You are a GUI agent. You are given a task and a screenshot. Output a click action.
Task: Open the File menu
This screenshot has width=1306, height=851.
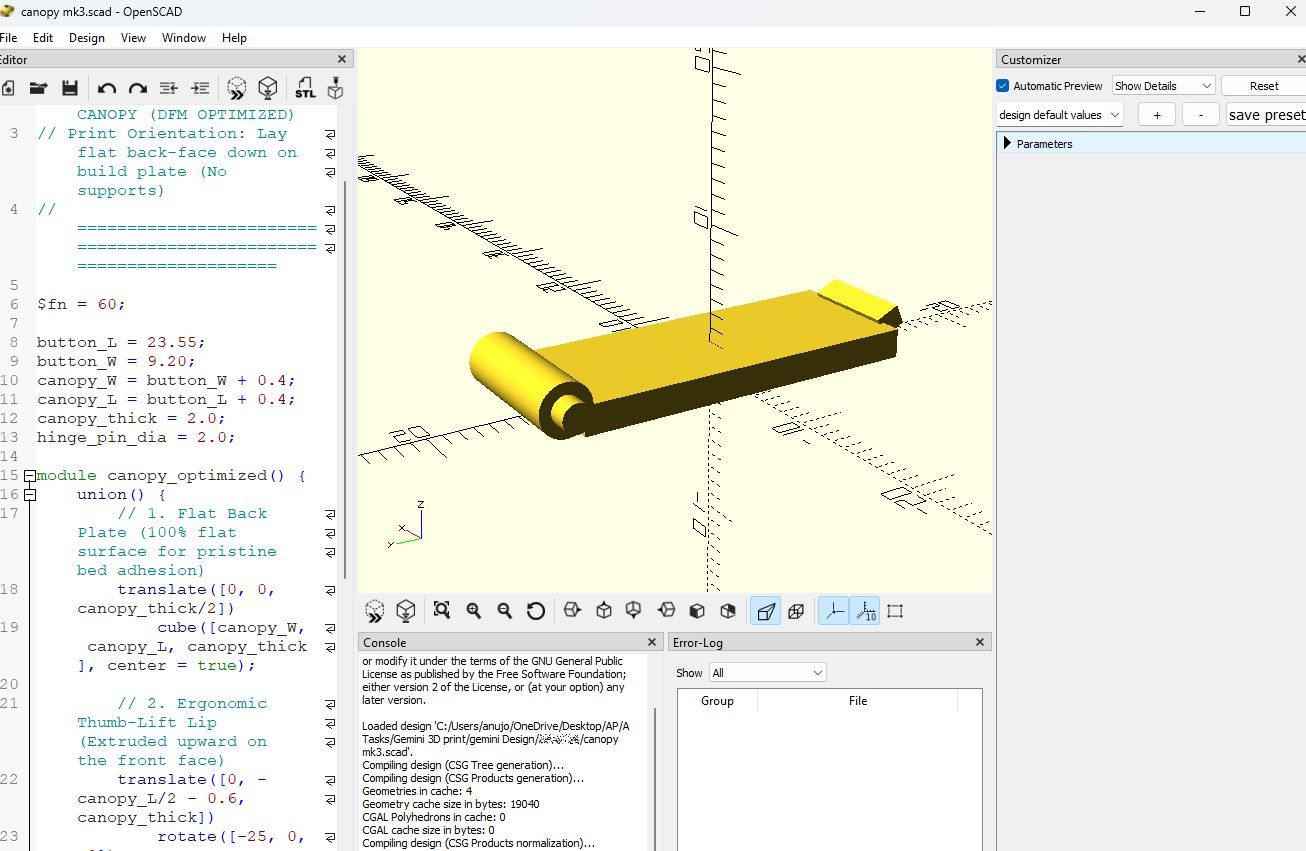[8, 38]
